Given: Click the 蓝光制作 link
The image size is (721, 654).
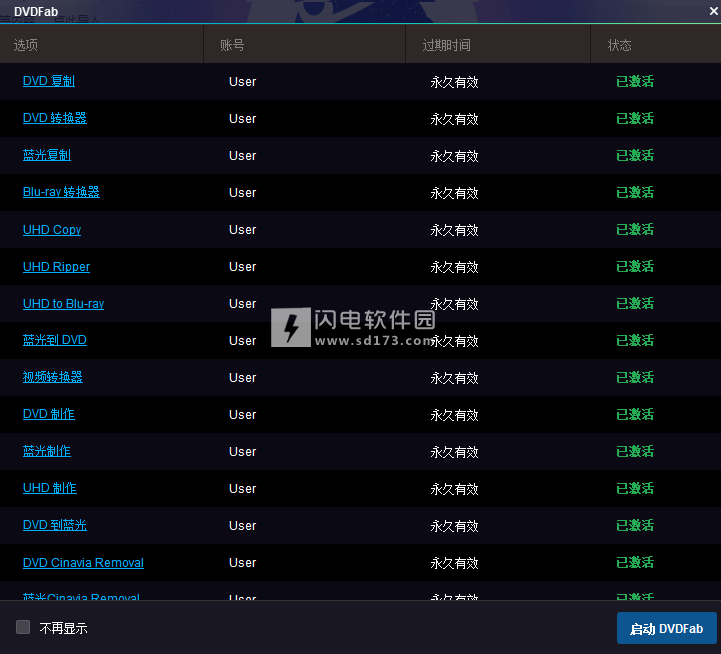Looking at the screenshot, I should (47, 451).
